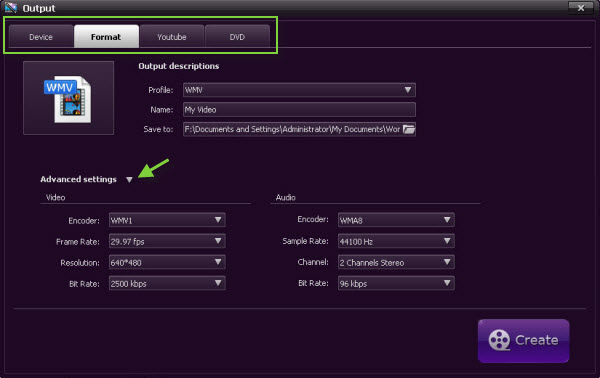600x378 pixels.
Task: Click the WMV file format thumbnail
Action: pos(68,98)
